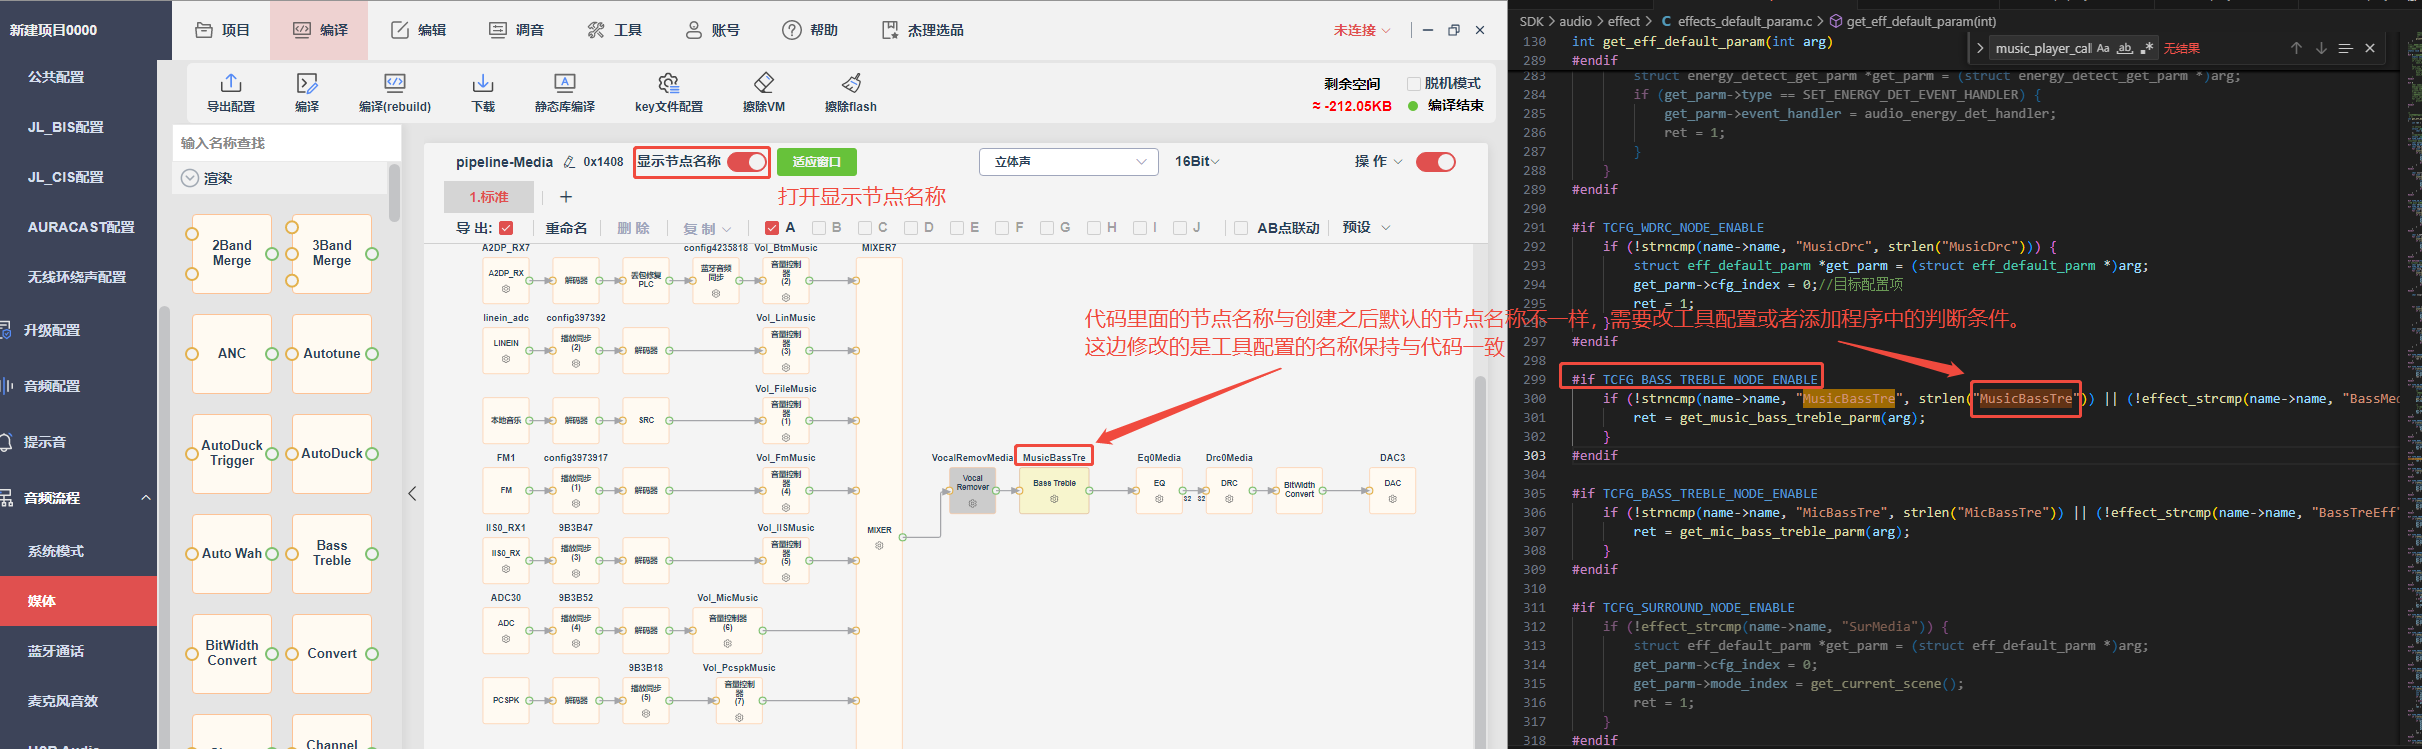This screenshot has height=749, width=2422.
Task: Click the node palette vertical scrollbar
Action: pyautogui.click(x=394, y=193)
